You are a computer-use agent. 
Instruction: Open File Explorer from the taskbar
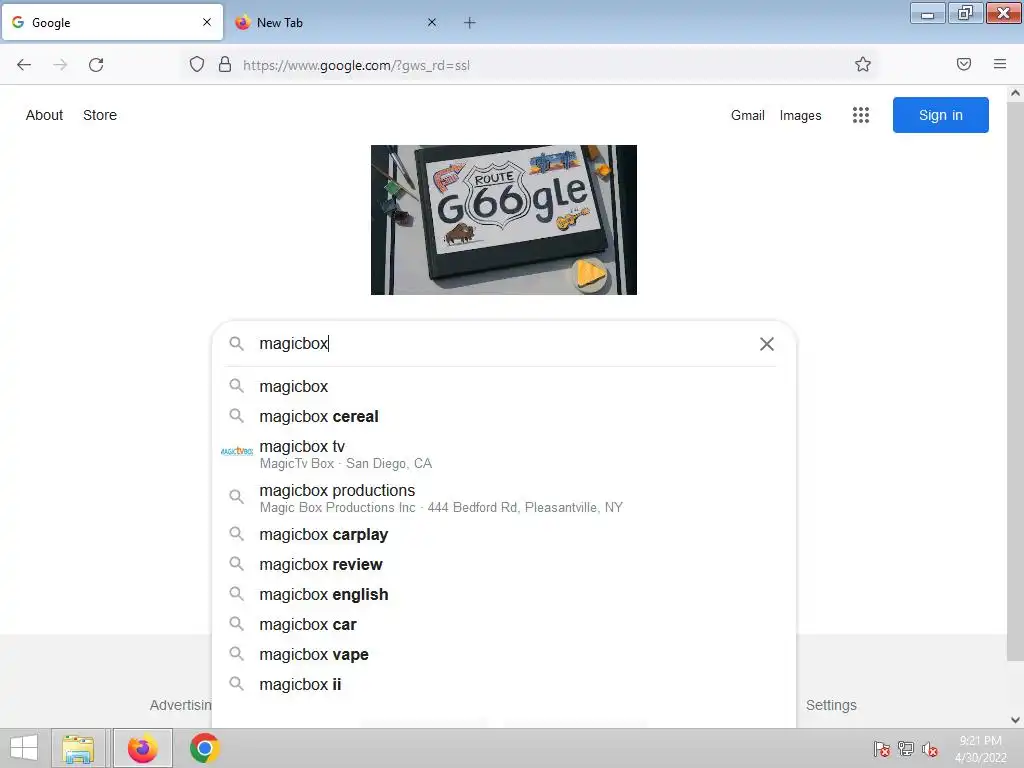click(x=78, y=748)
